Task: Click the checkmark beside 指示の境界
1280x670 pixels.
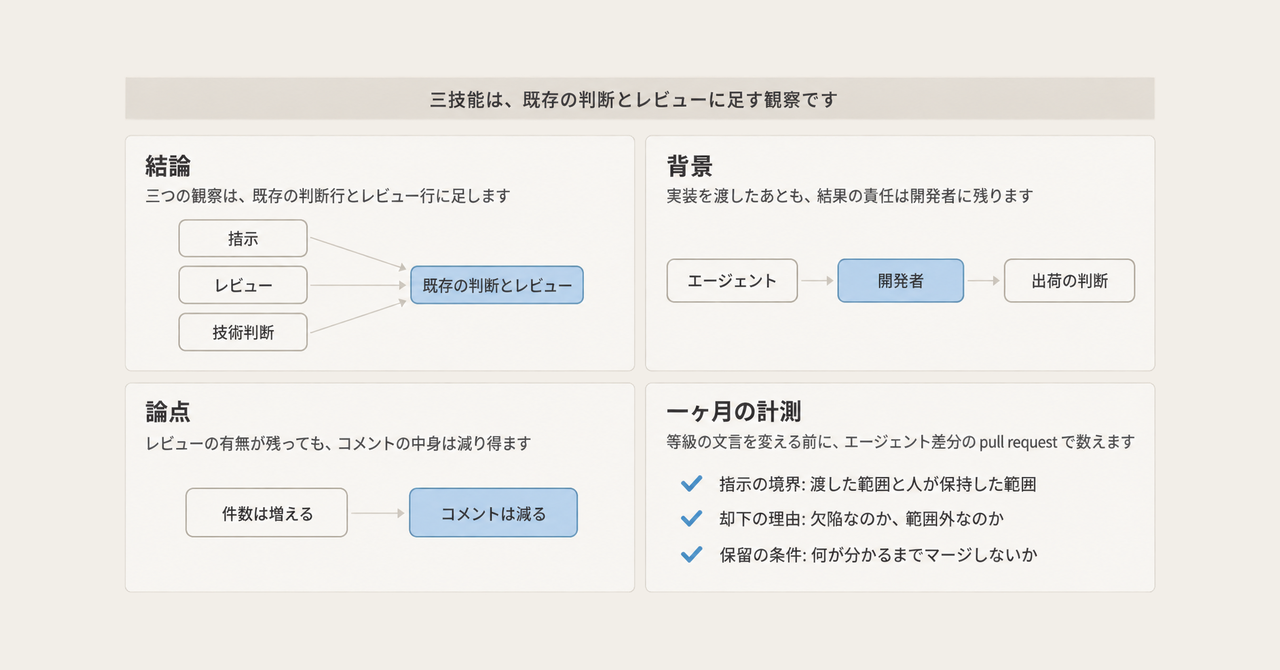Action: coord(690,483)
